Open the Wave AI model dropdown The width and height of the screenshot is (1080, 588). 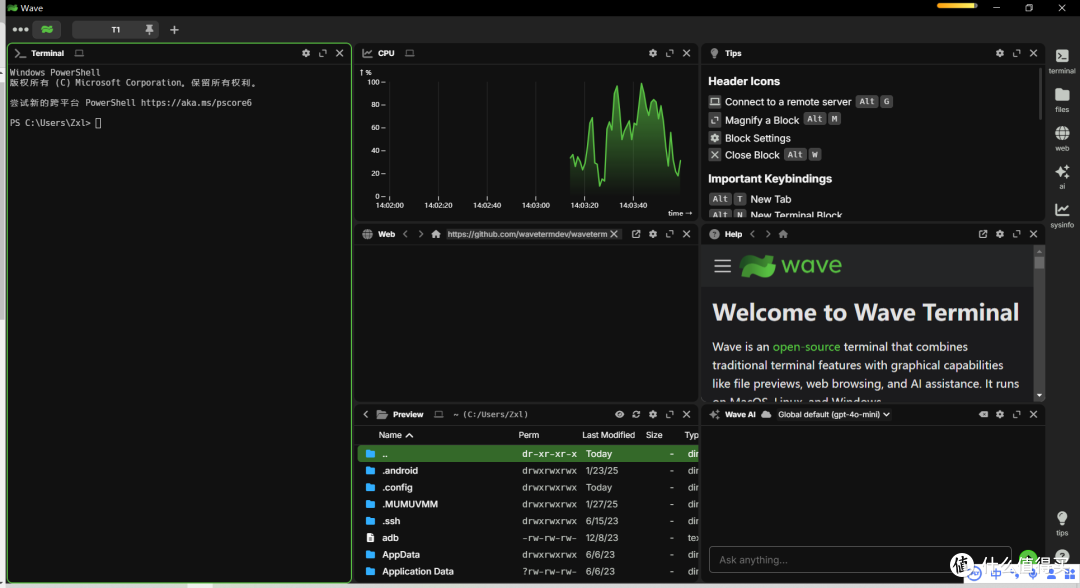point(834,414)
